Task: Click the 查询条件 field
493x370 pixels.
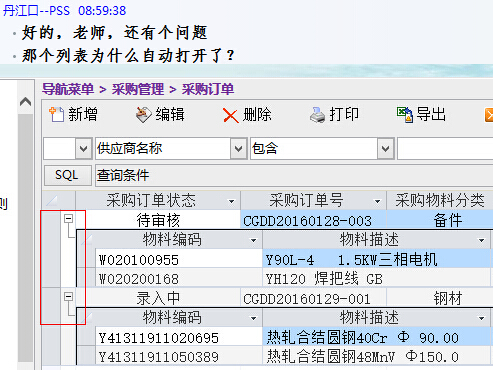Action: [294, 175]
